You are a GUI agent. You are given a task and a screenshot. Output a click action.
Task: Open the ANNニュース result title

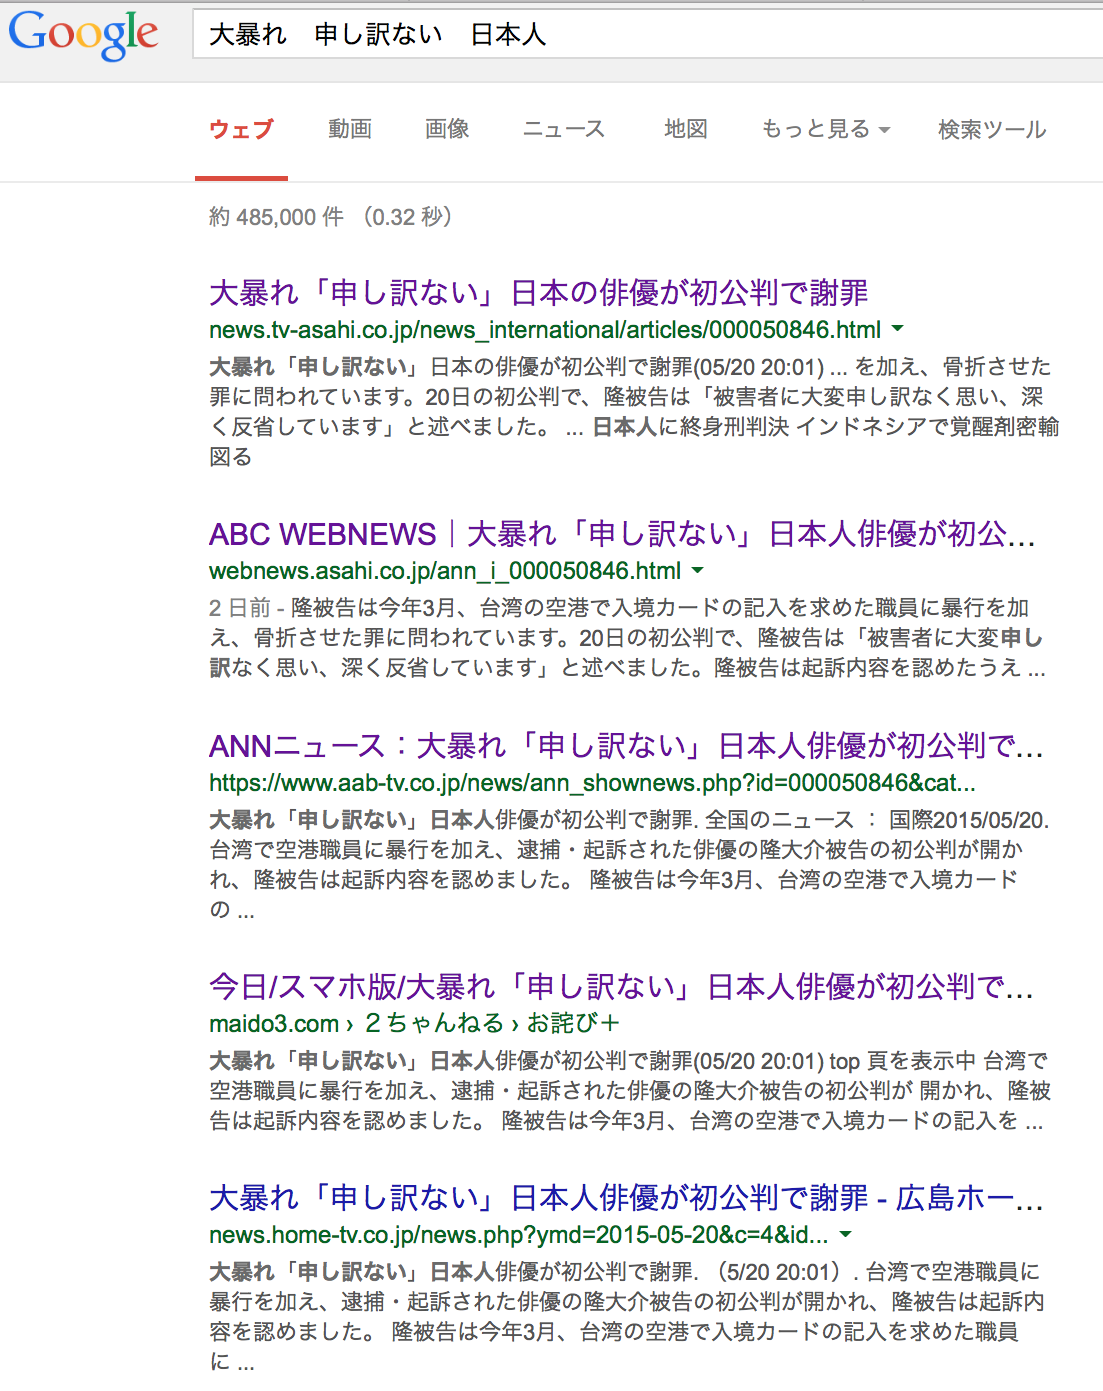[x=626, y=745]
